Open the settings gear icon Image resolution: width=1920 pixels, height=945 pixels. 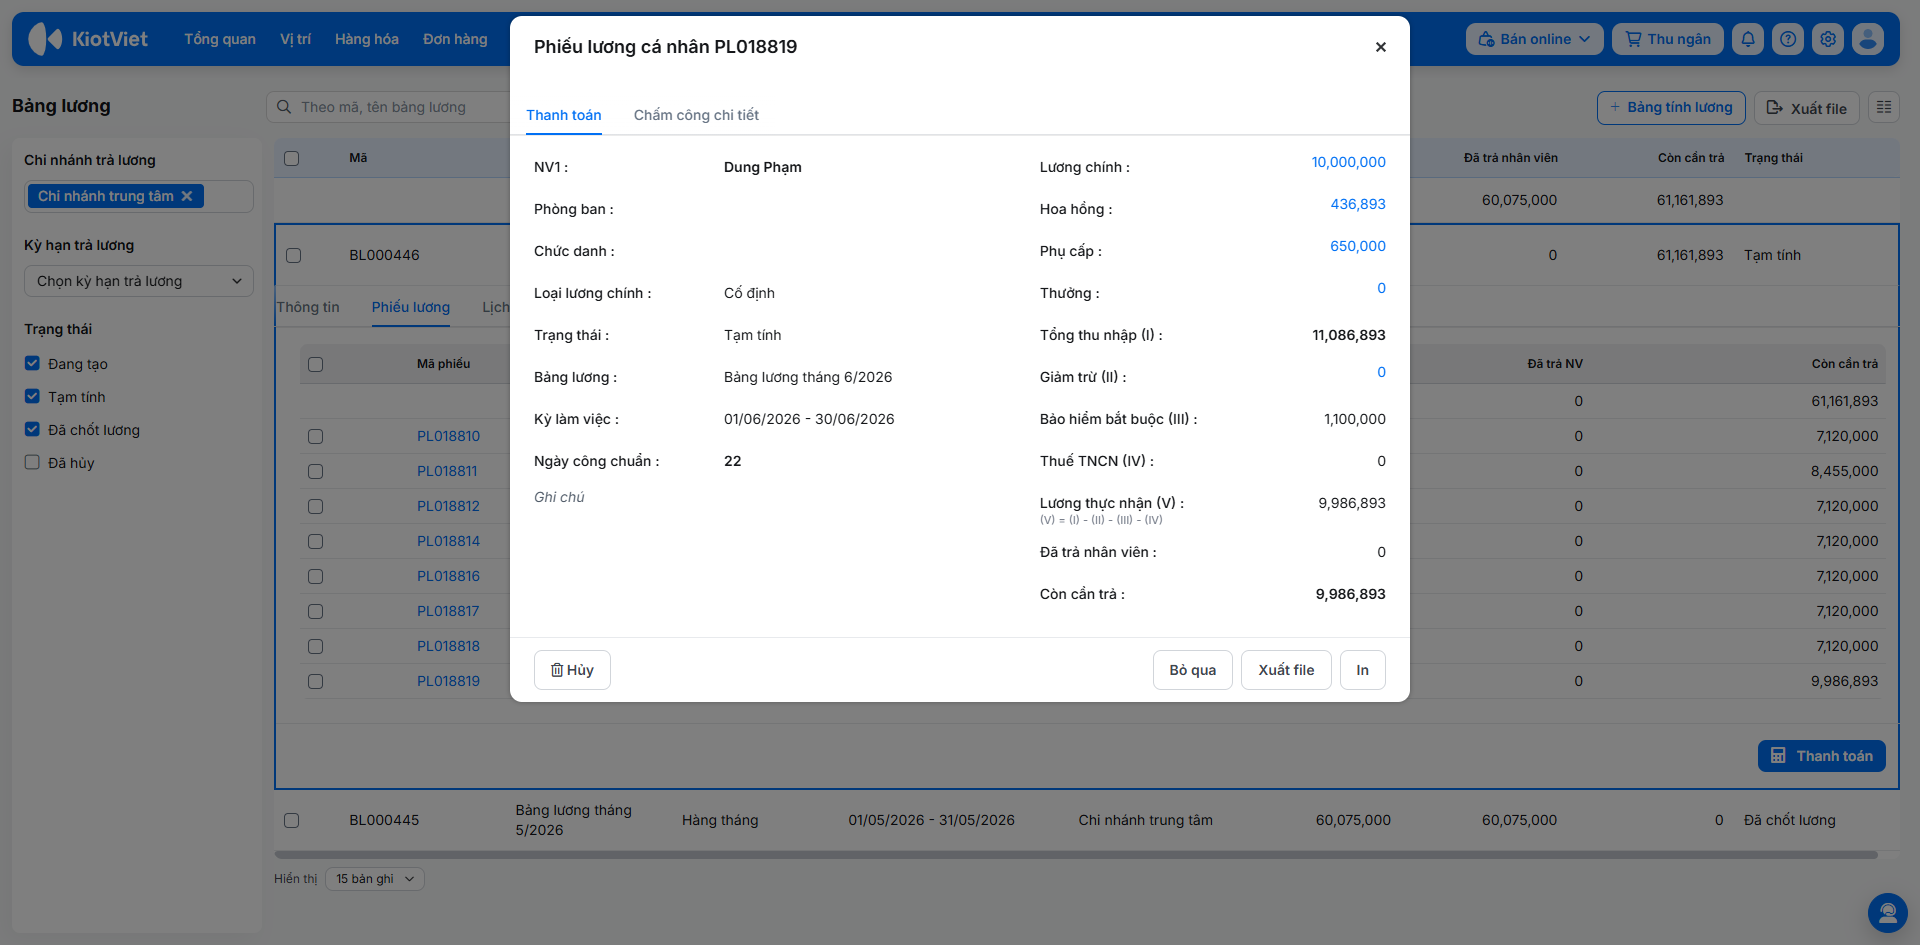[x=1828, y=39]
